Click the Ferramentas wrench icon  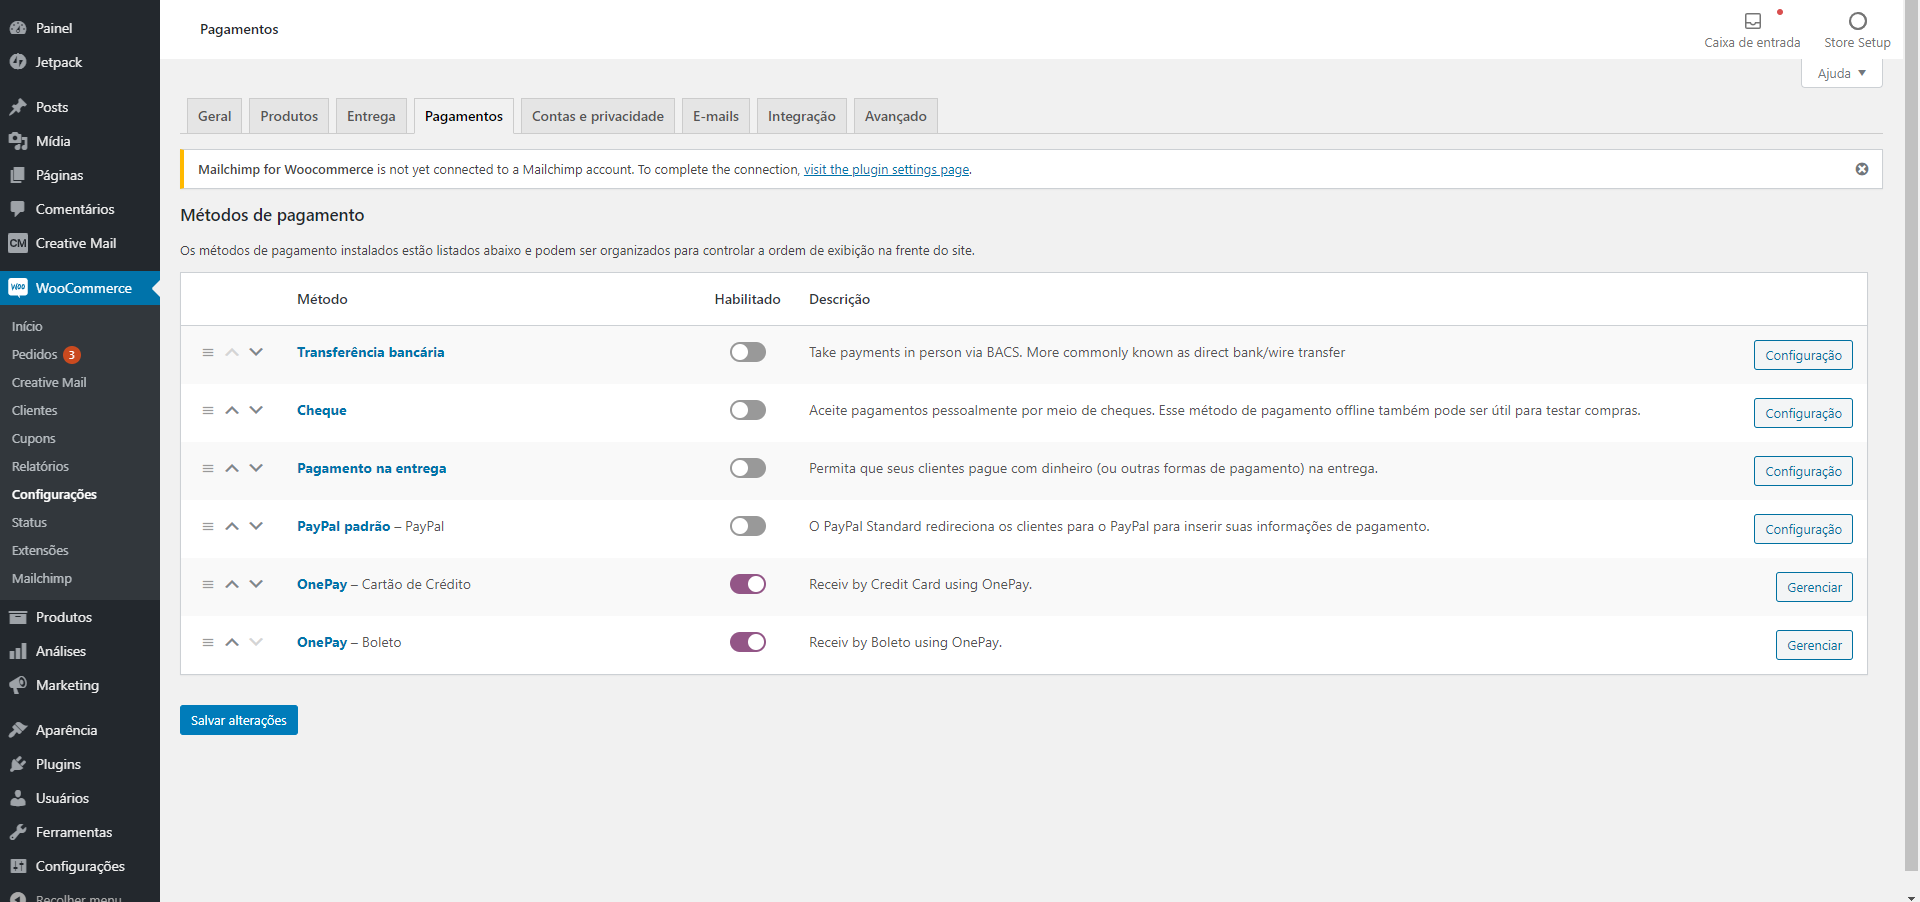tap(18, 832)
